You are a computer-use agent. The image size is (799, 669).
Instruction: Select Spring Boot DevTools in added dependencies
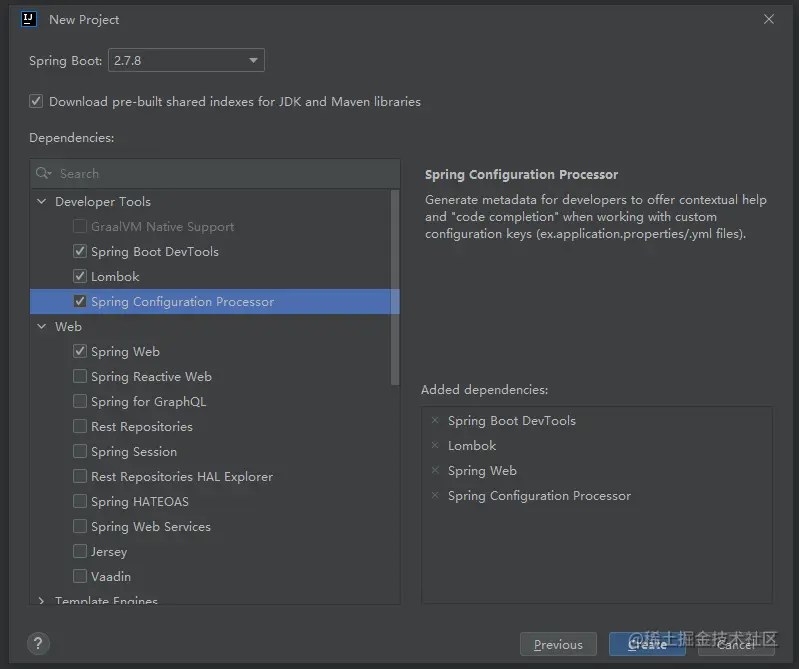512,420
